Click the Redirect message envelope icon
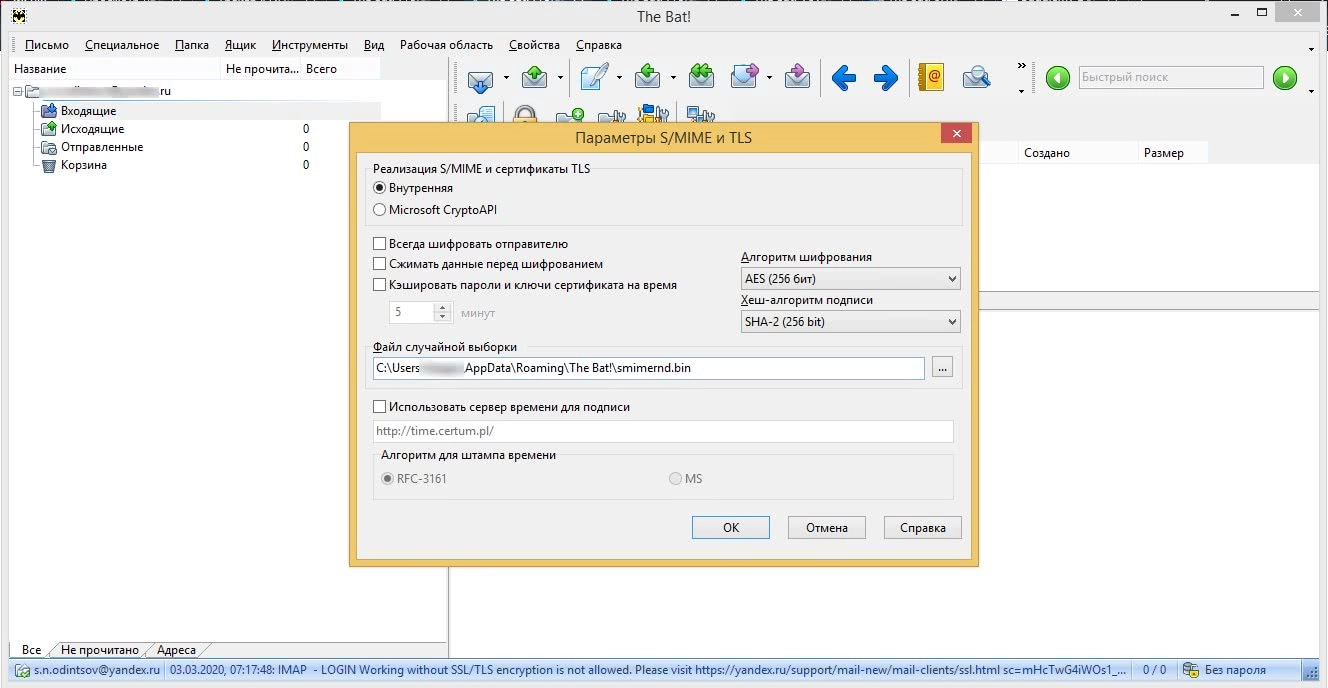The width and height of the screenshot is (1328, 688). pos(797,78)
